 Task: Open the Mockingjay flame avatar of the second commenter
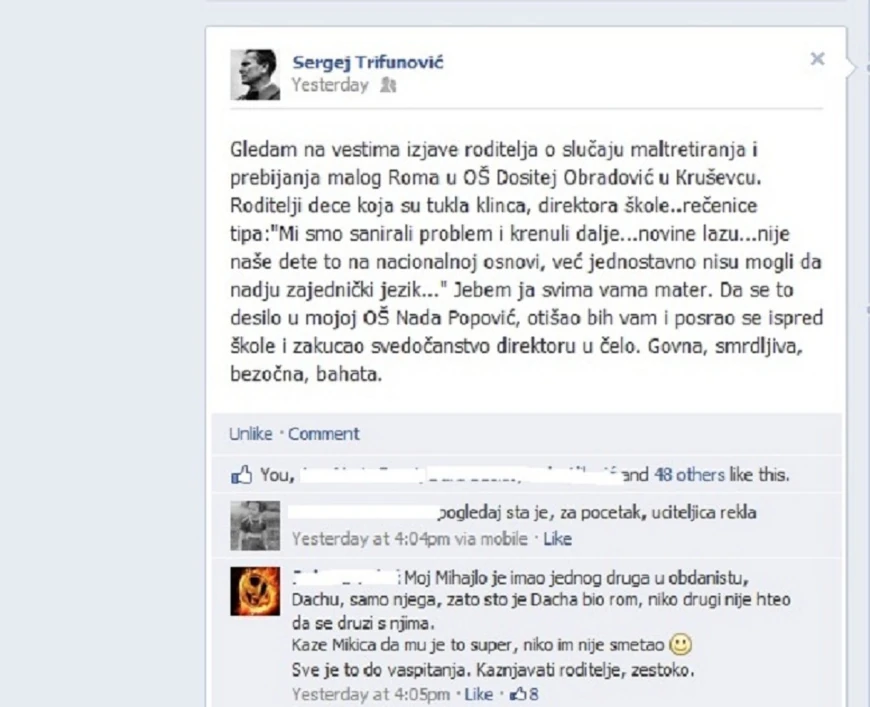255,591
